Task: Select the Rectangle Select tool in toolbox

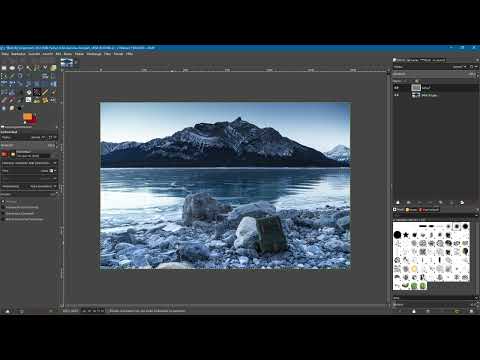Action: pyautogui.click(x=4, y=68)
